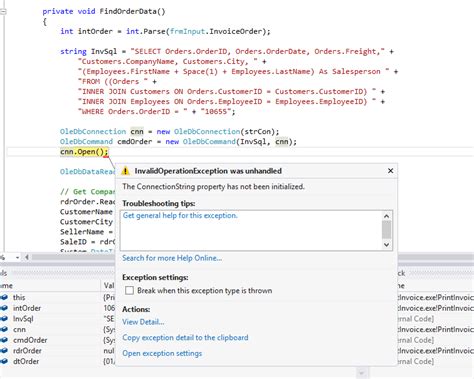The height and width of the screenshot is (379, 474).
Task: Click the Val column header in Locals
Action: pyautogui.click(x=109, y=286)
